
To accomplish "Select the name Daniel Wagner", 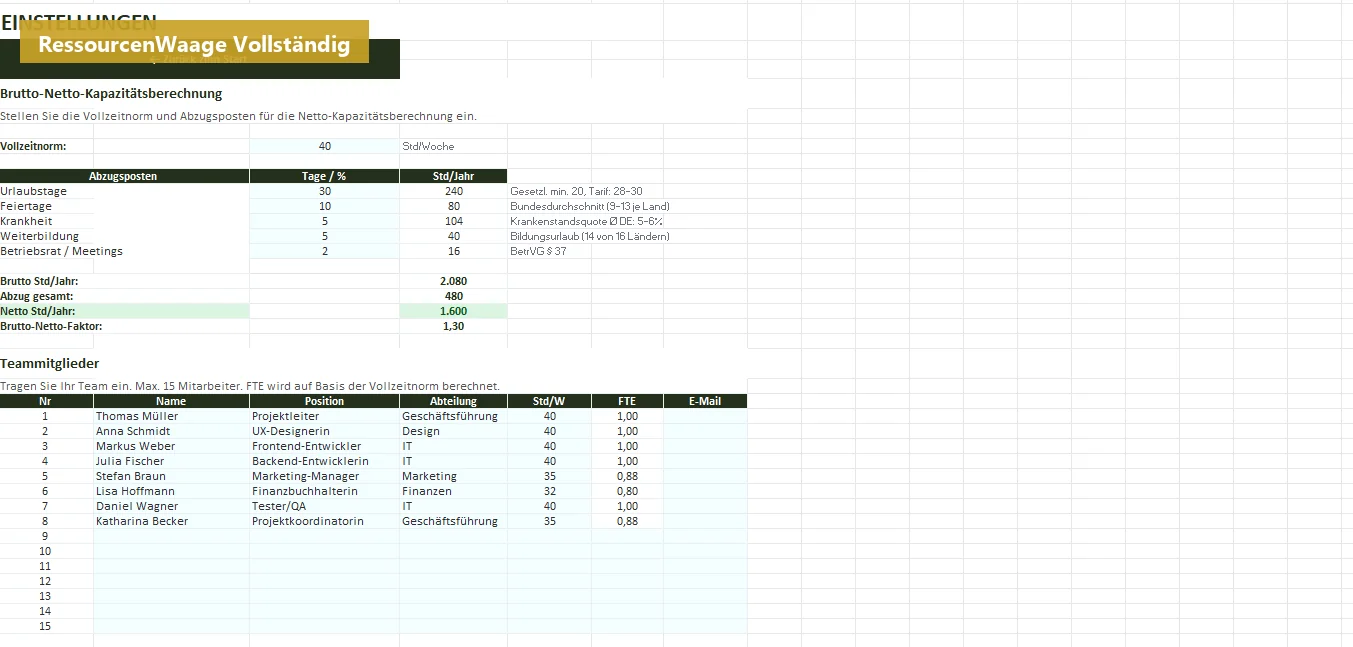I will tap(171, 506).
